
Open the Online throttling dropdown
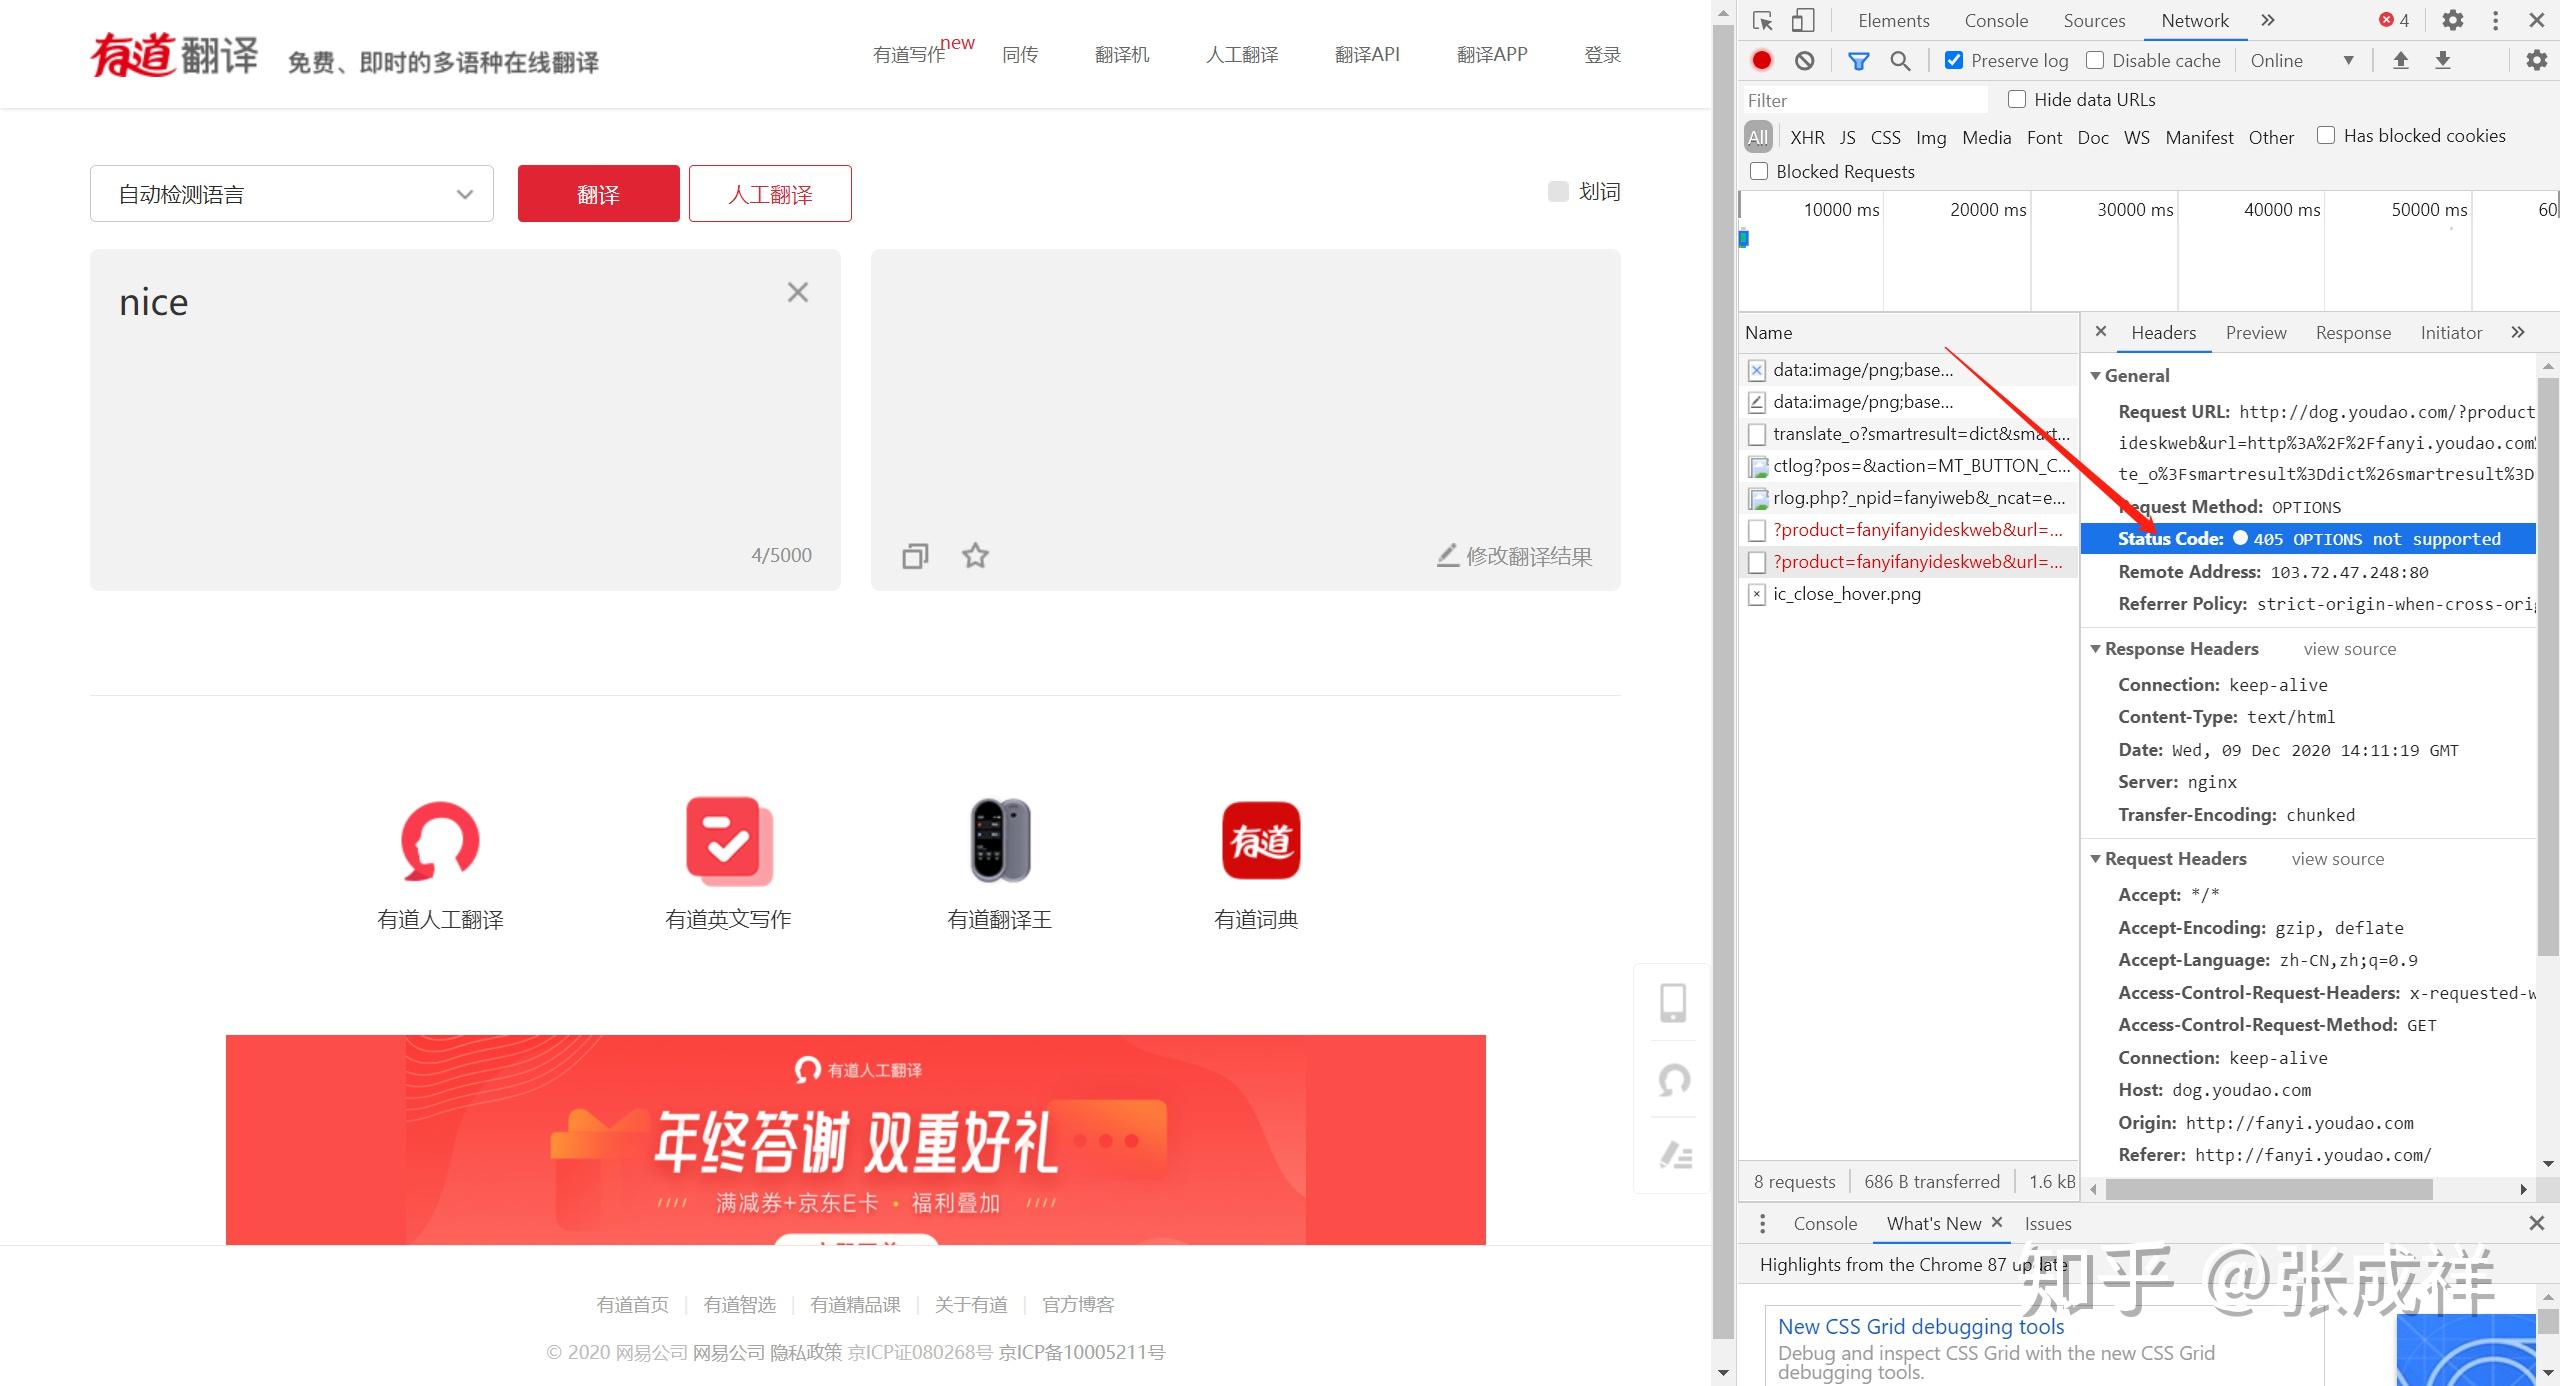[x=2303, y=61]
